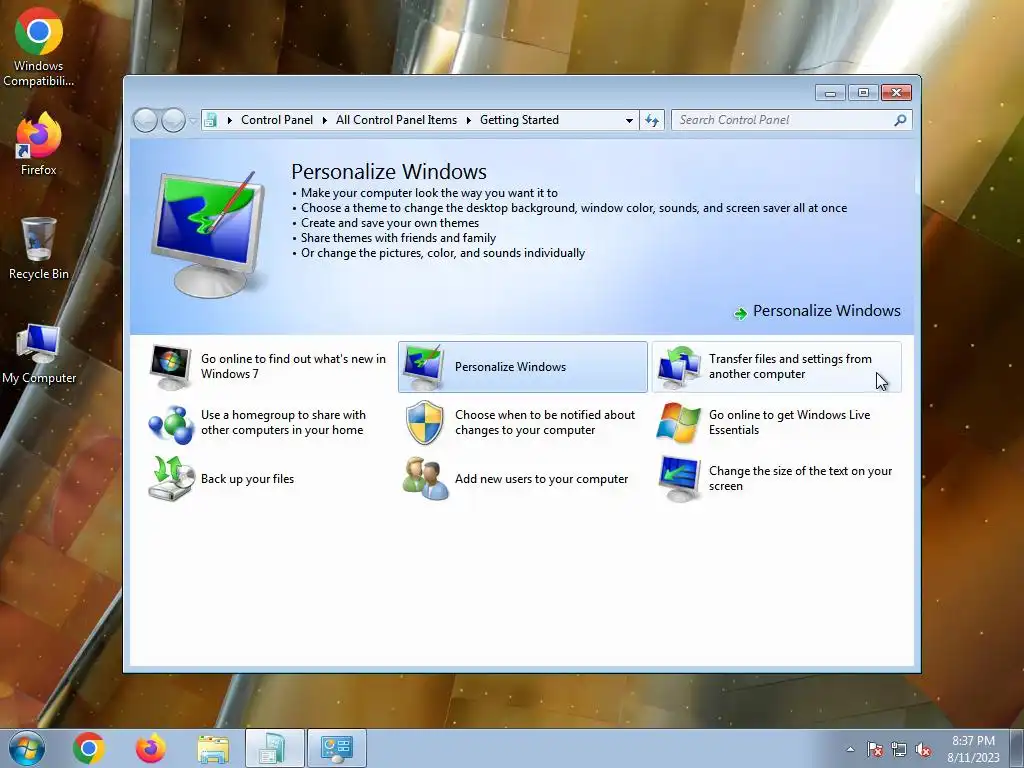
Task: Click the Back navigation button
Action: [x=145, y=120]
